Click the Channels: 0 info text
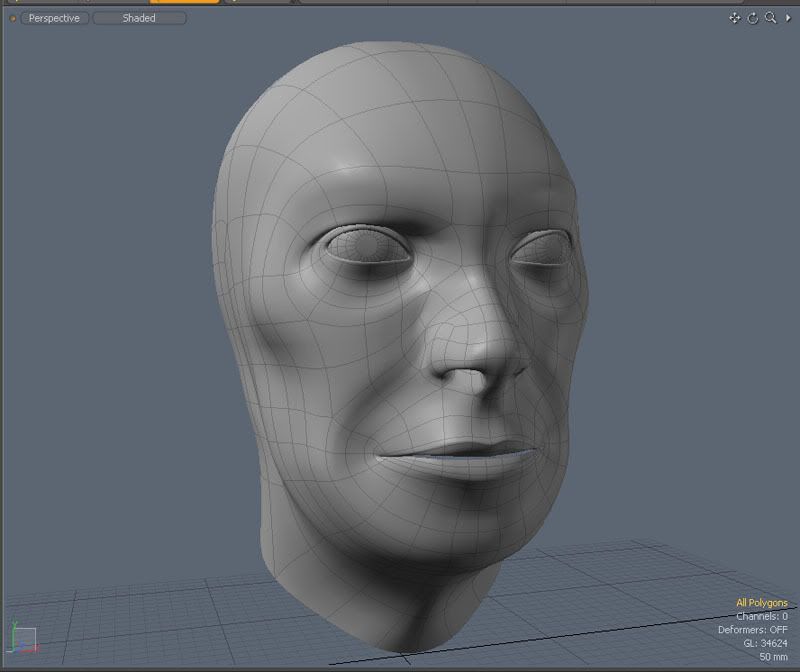Image resolution: width=800 pixels, height=672 pixels. [x=761, y=617]
